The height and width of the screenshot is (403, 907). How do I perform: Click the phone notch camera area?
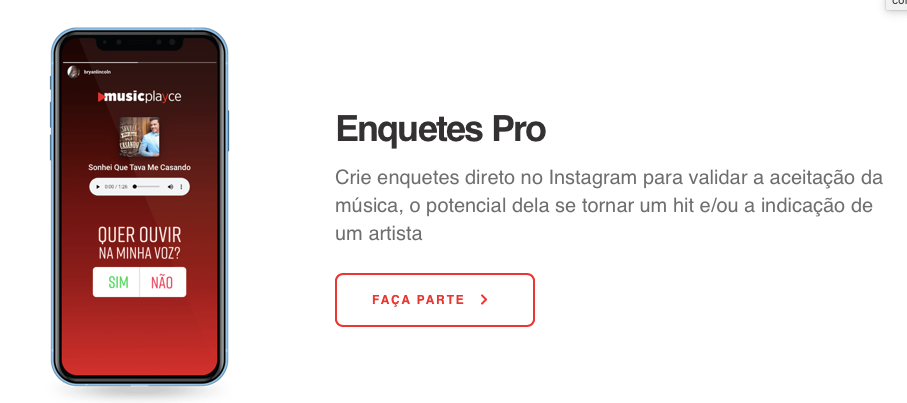point(139,43)
